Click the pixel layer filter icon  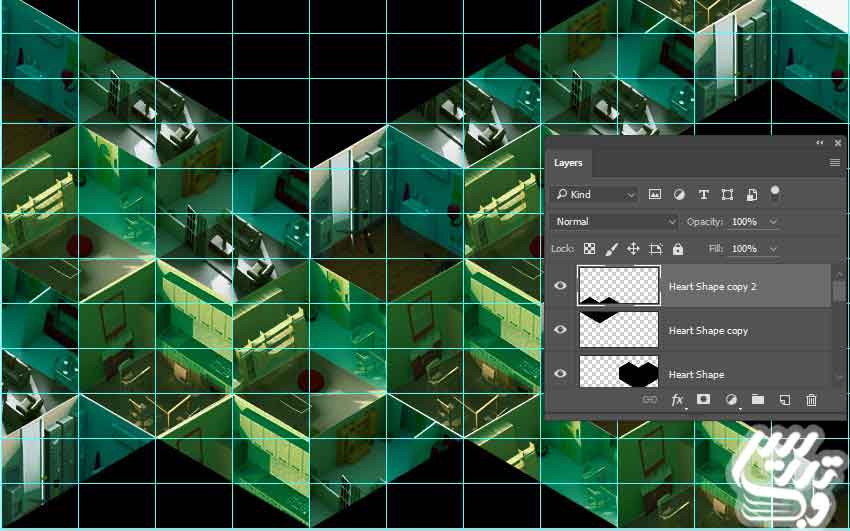655,195
